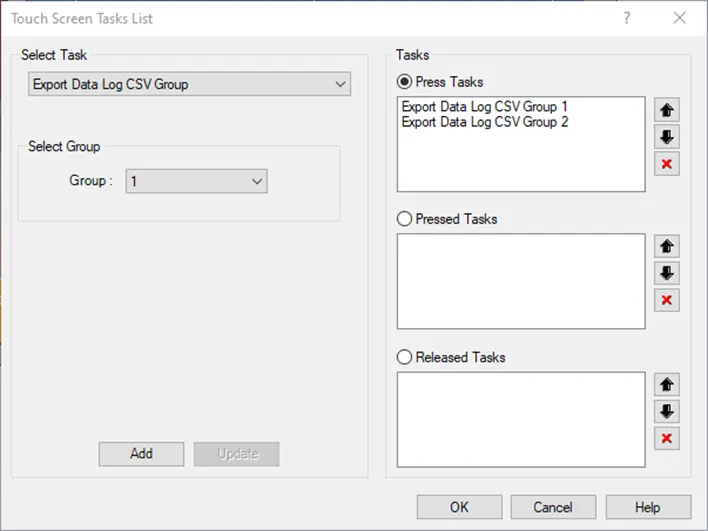Close the Touch Screen Tasks List dialog
Image resolution: width=708 pixels, height=531 pixels.
(x=680, y=18)
